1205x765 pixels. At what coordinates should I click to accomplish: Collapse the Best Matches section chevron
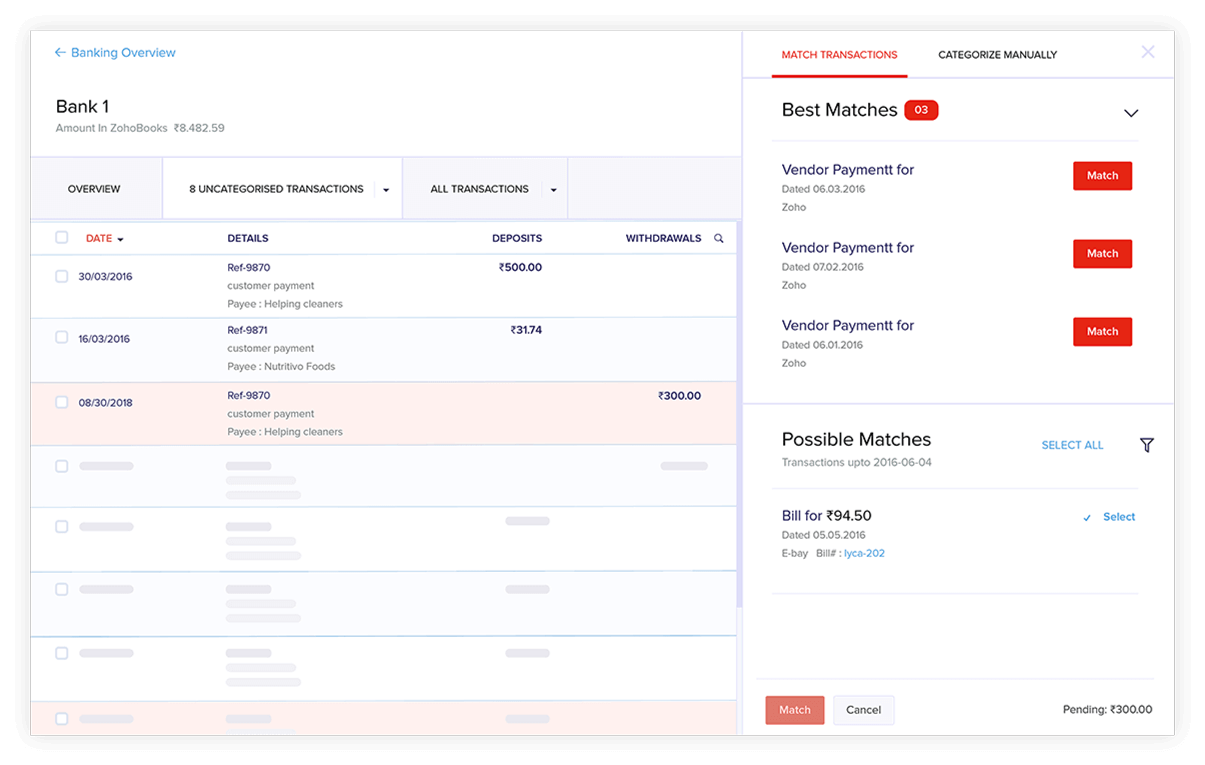[1130, 113]
